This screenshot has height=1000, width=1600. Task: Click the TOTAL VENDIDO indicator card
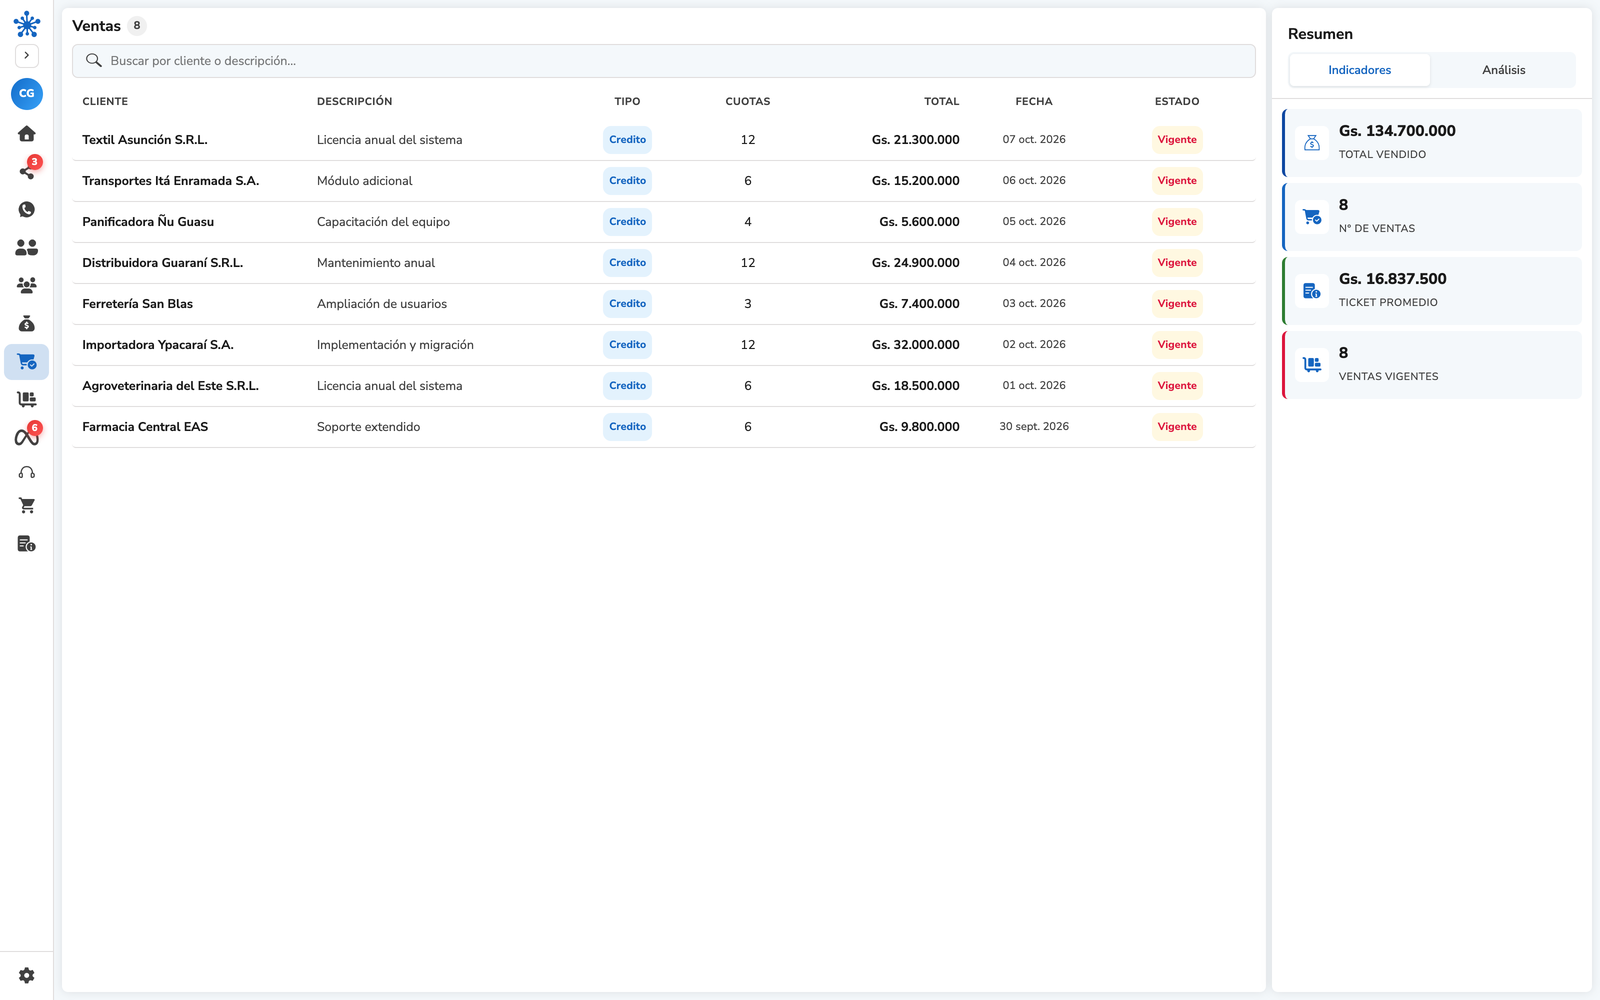click(1432, 143)
